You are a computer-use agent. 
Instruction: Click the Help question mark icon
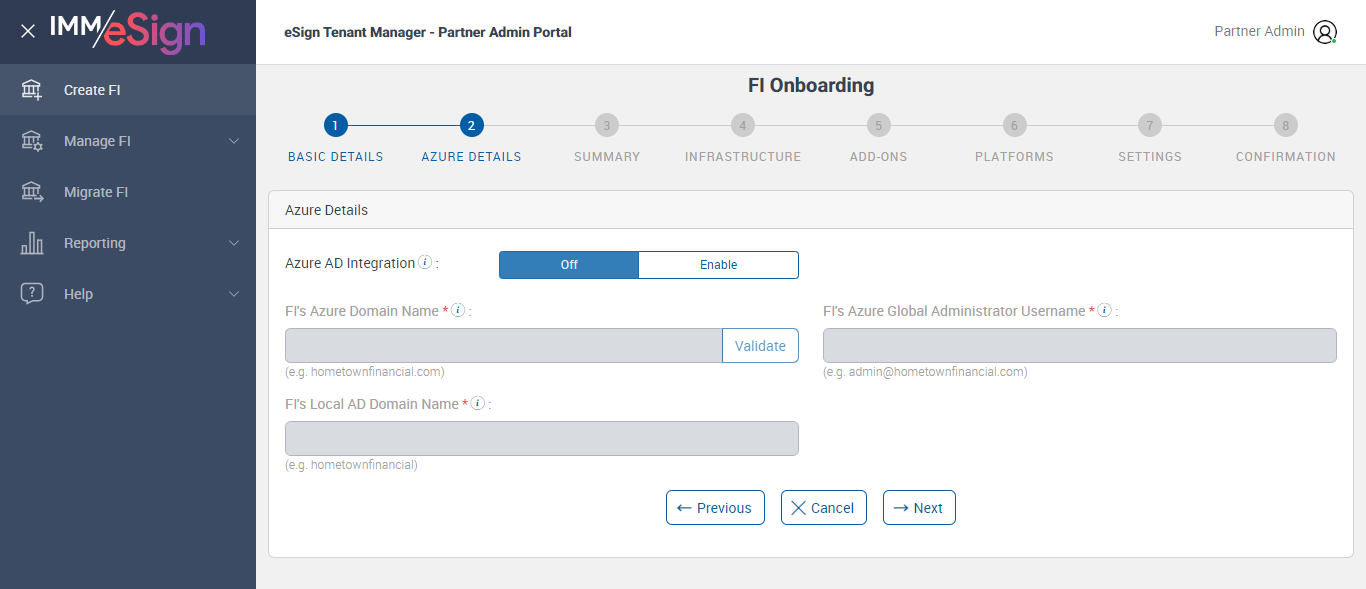pyautogui.click(x=32, y=294)
